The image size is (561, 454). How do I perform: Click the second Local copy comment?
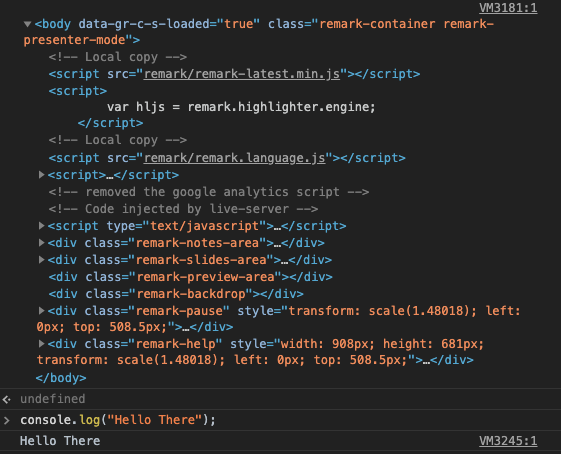pyautogui.click(x=118, y=140)
